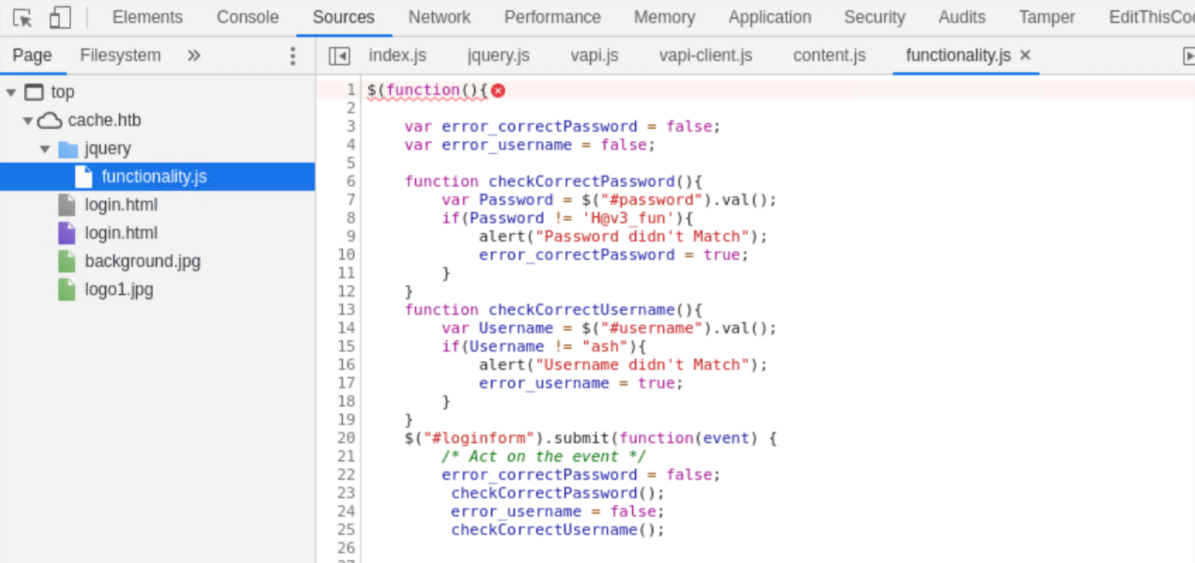
Task: Close the functionality.js tab
Action: coord(1025,56)
